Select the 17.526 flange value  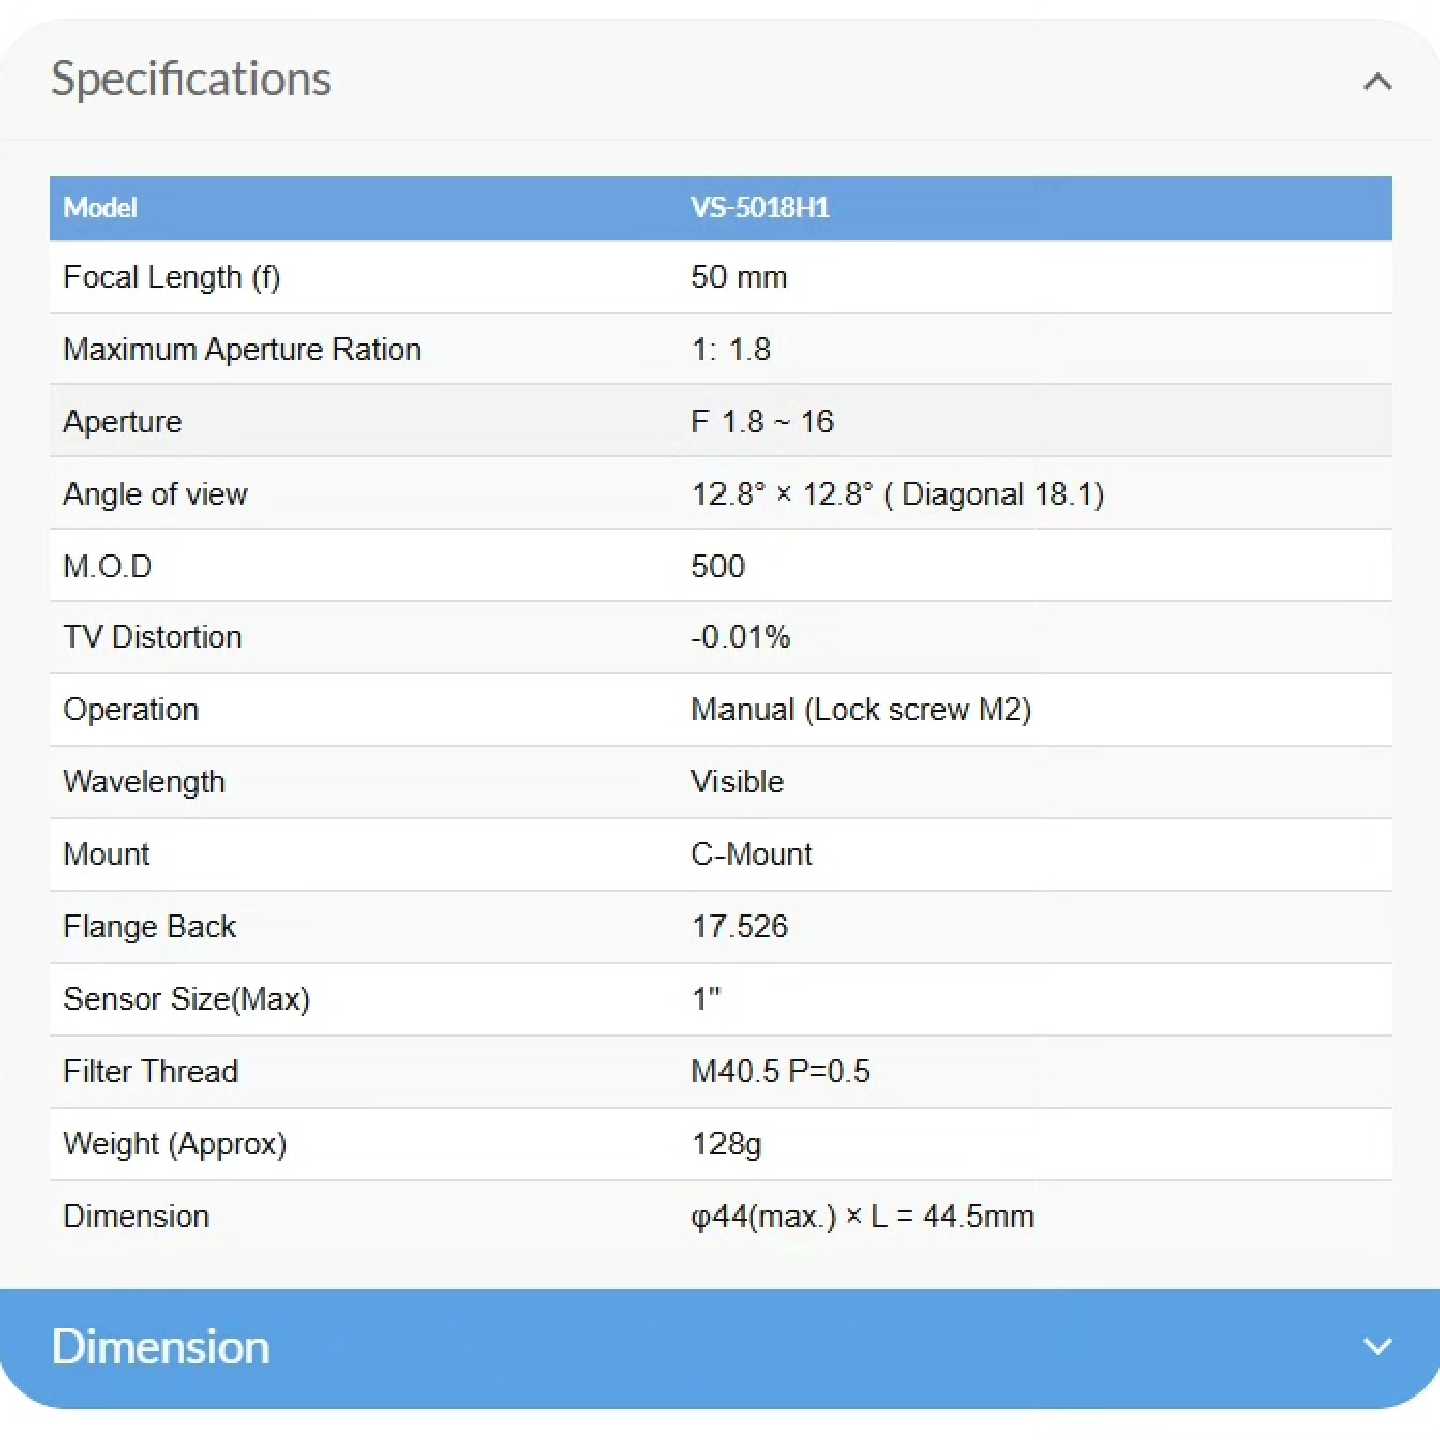740,926
